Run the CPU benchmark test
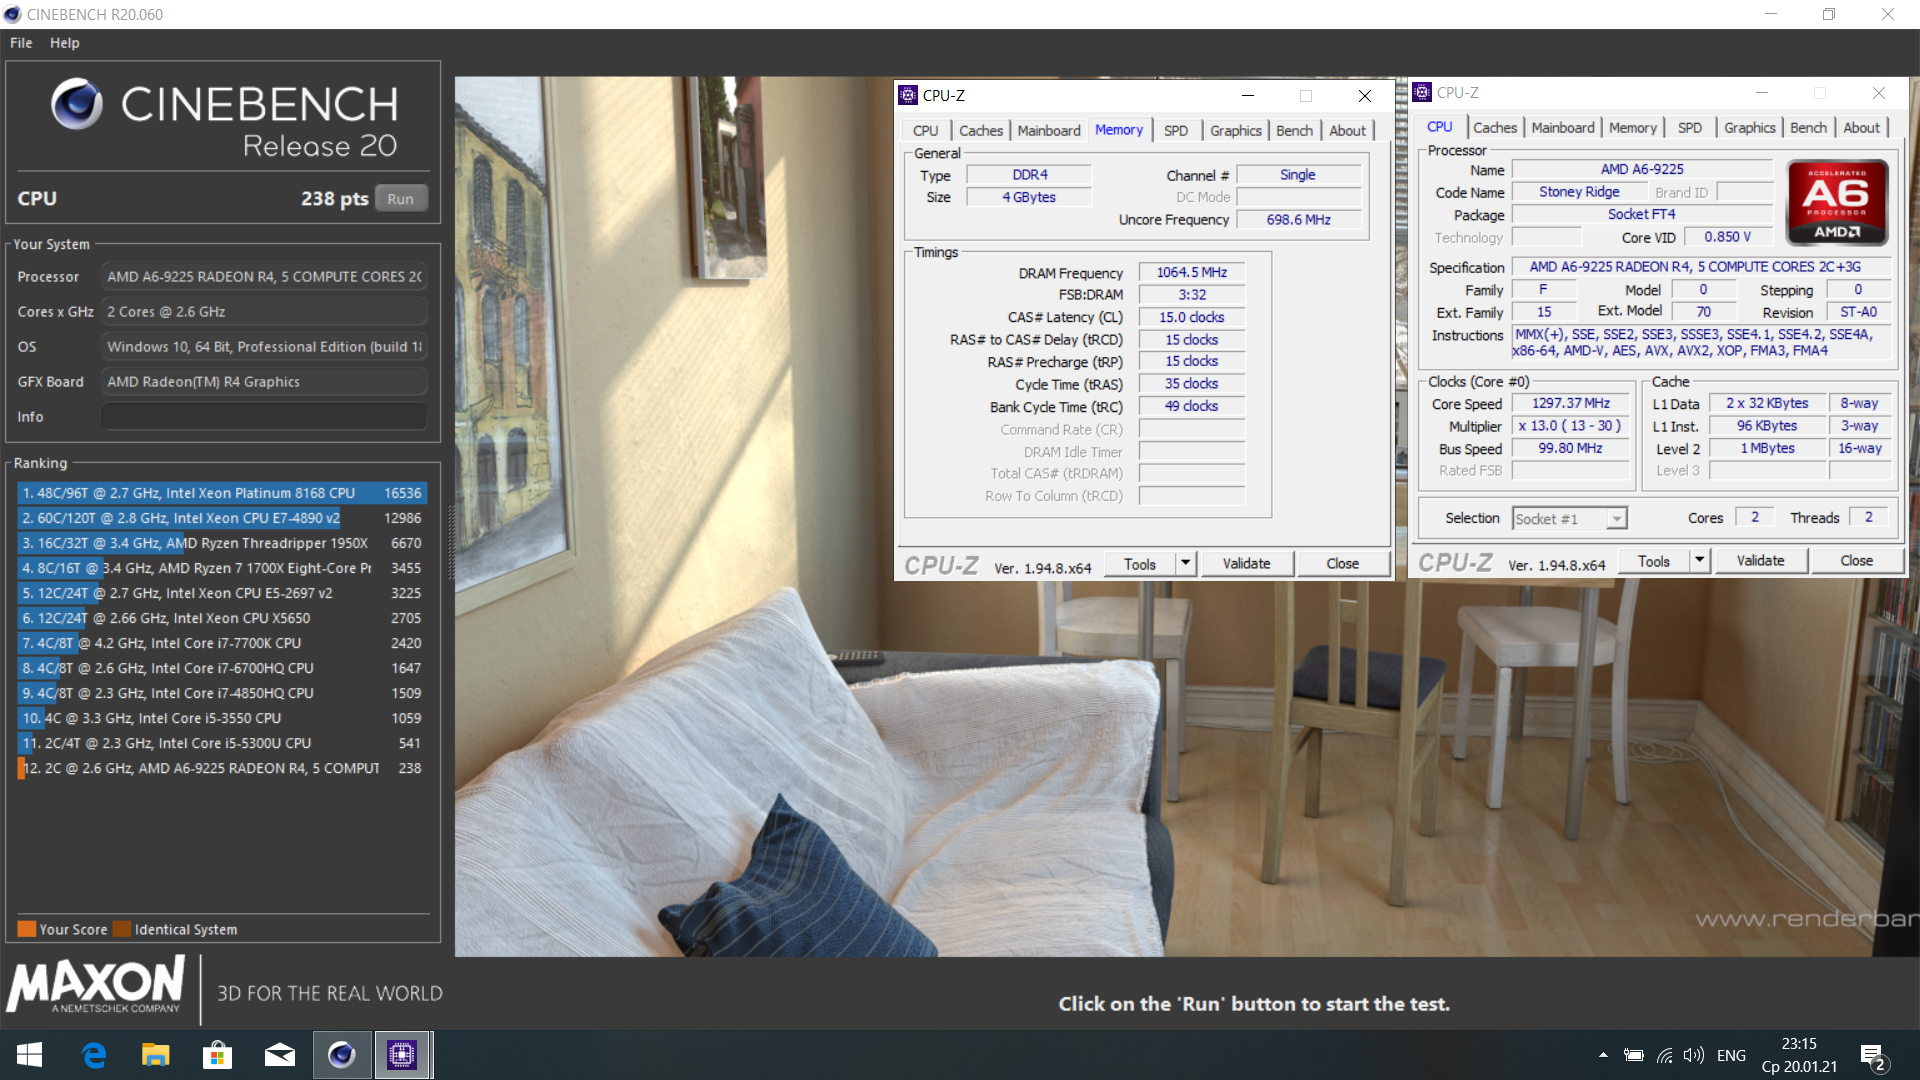Image resolution: width=1920 pixels, height=1080 pixels. (401, 198)
